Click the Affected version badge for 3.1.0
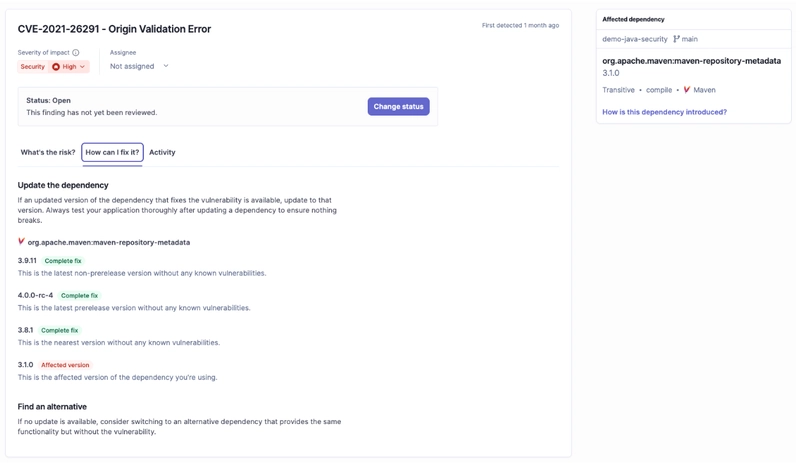This screenshot has width=800, height=463. coord(65,365)
